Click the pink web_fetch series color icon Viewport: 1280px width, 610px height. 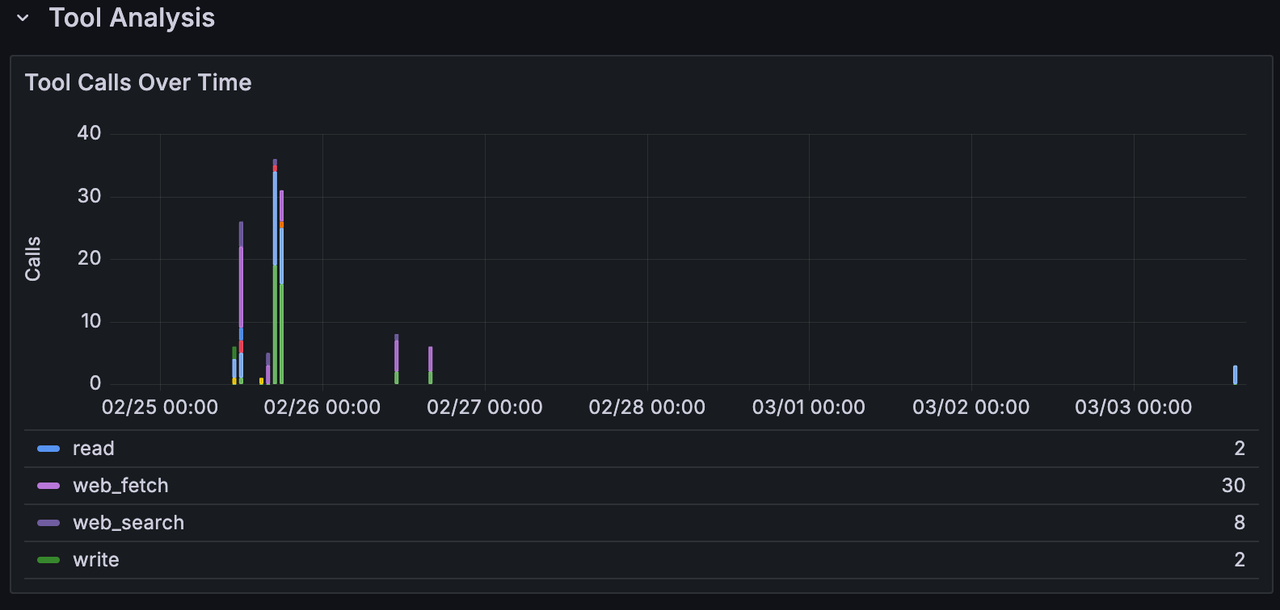[48, 486]
